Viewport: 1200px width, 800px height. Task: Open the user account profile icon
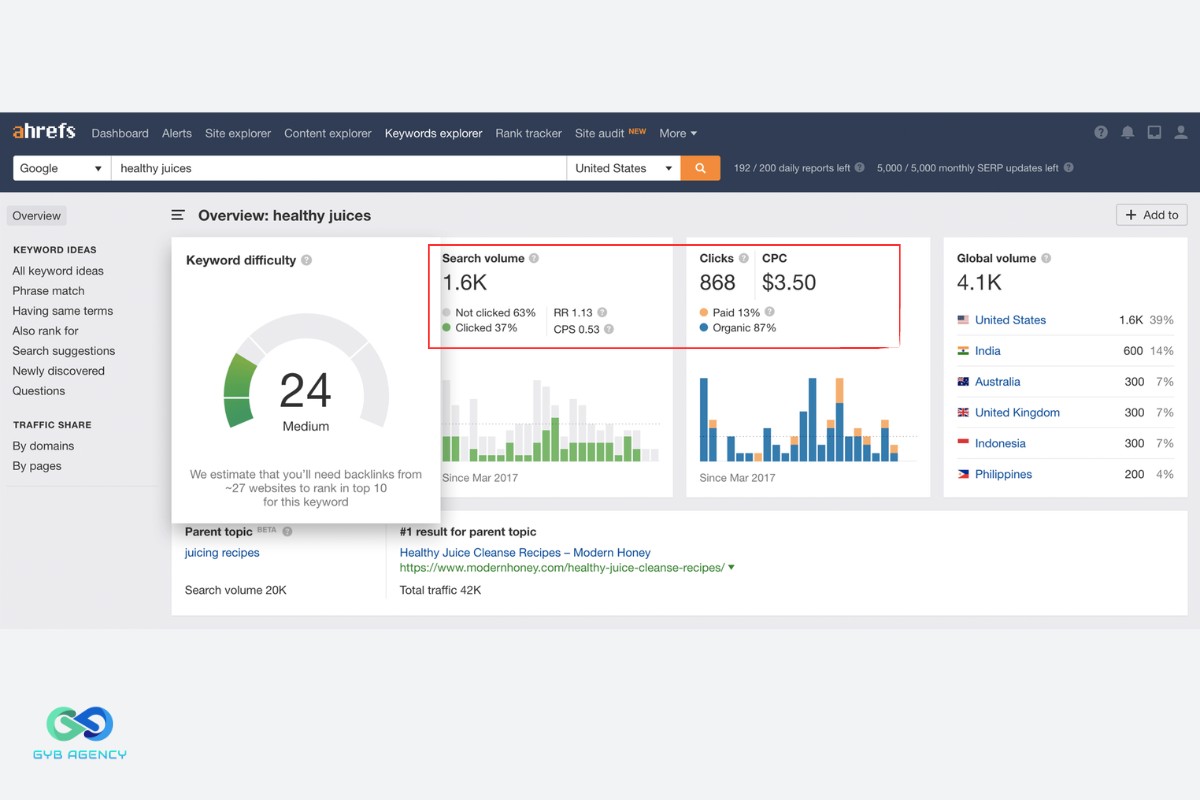pos(1181,133)
